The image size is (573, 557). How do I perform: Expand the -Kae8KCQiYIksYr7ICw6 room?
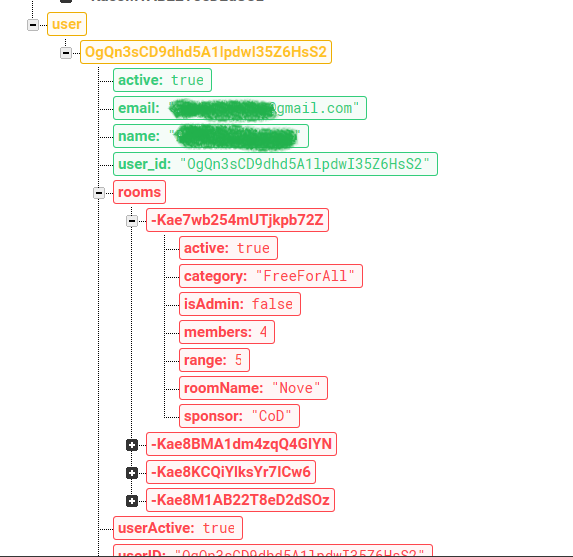(132, 473)
